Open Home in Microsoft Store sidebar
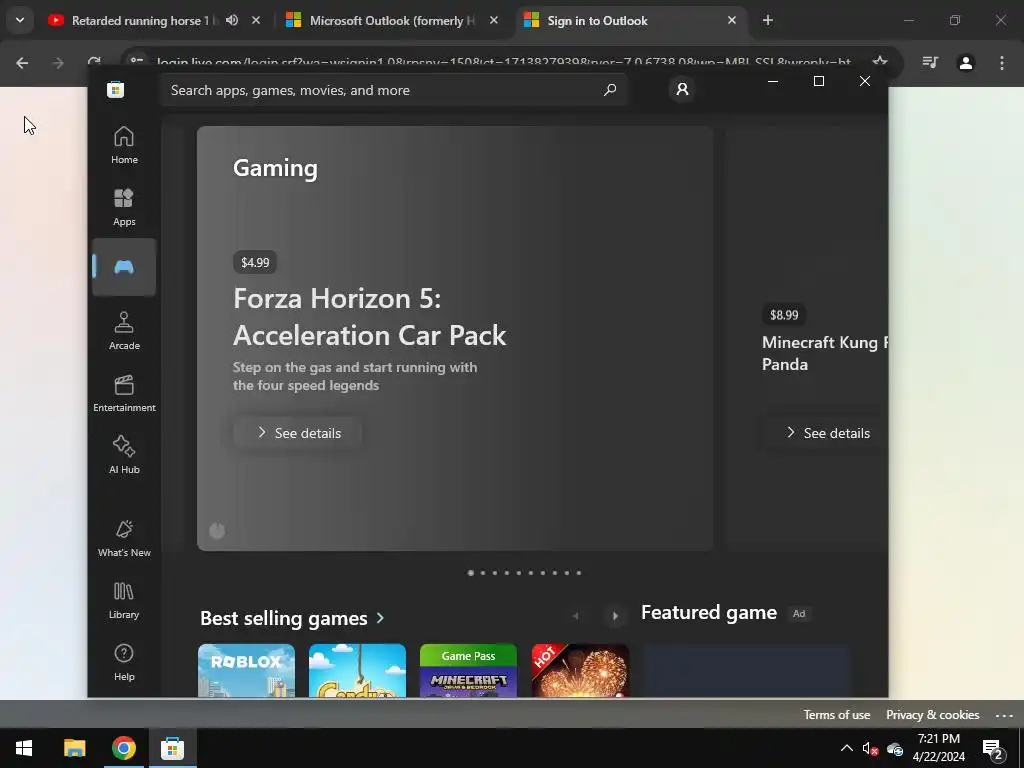This screenshot has height=768, width=1024. click(124, 145)
